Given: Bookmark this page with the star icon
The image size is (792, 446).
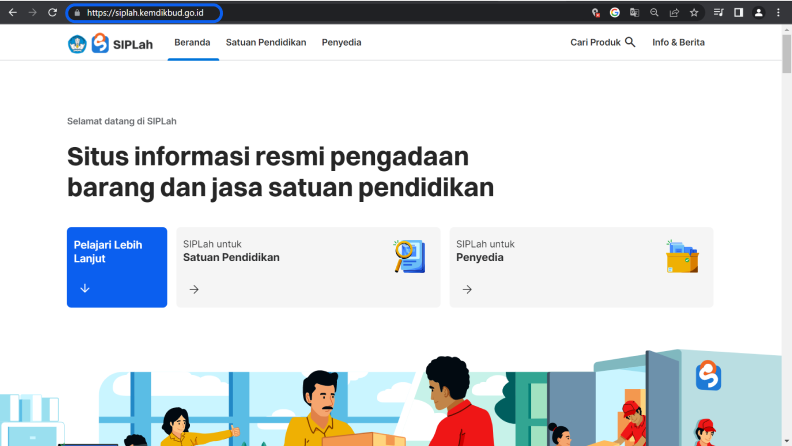Looking at the screenshot, I should [694, 13].
